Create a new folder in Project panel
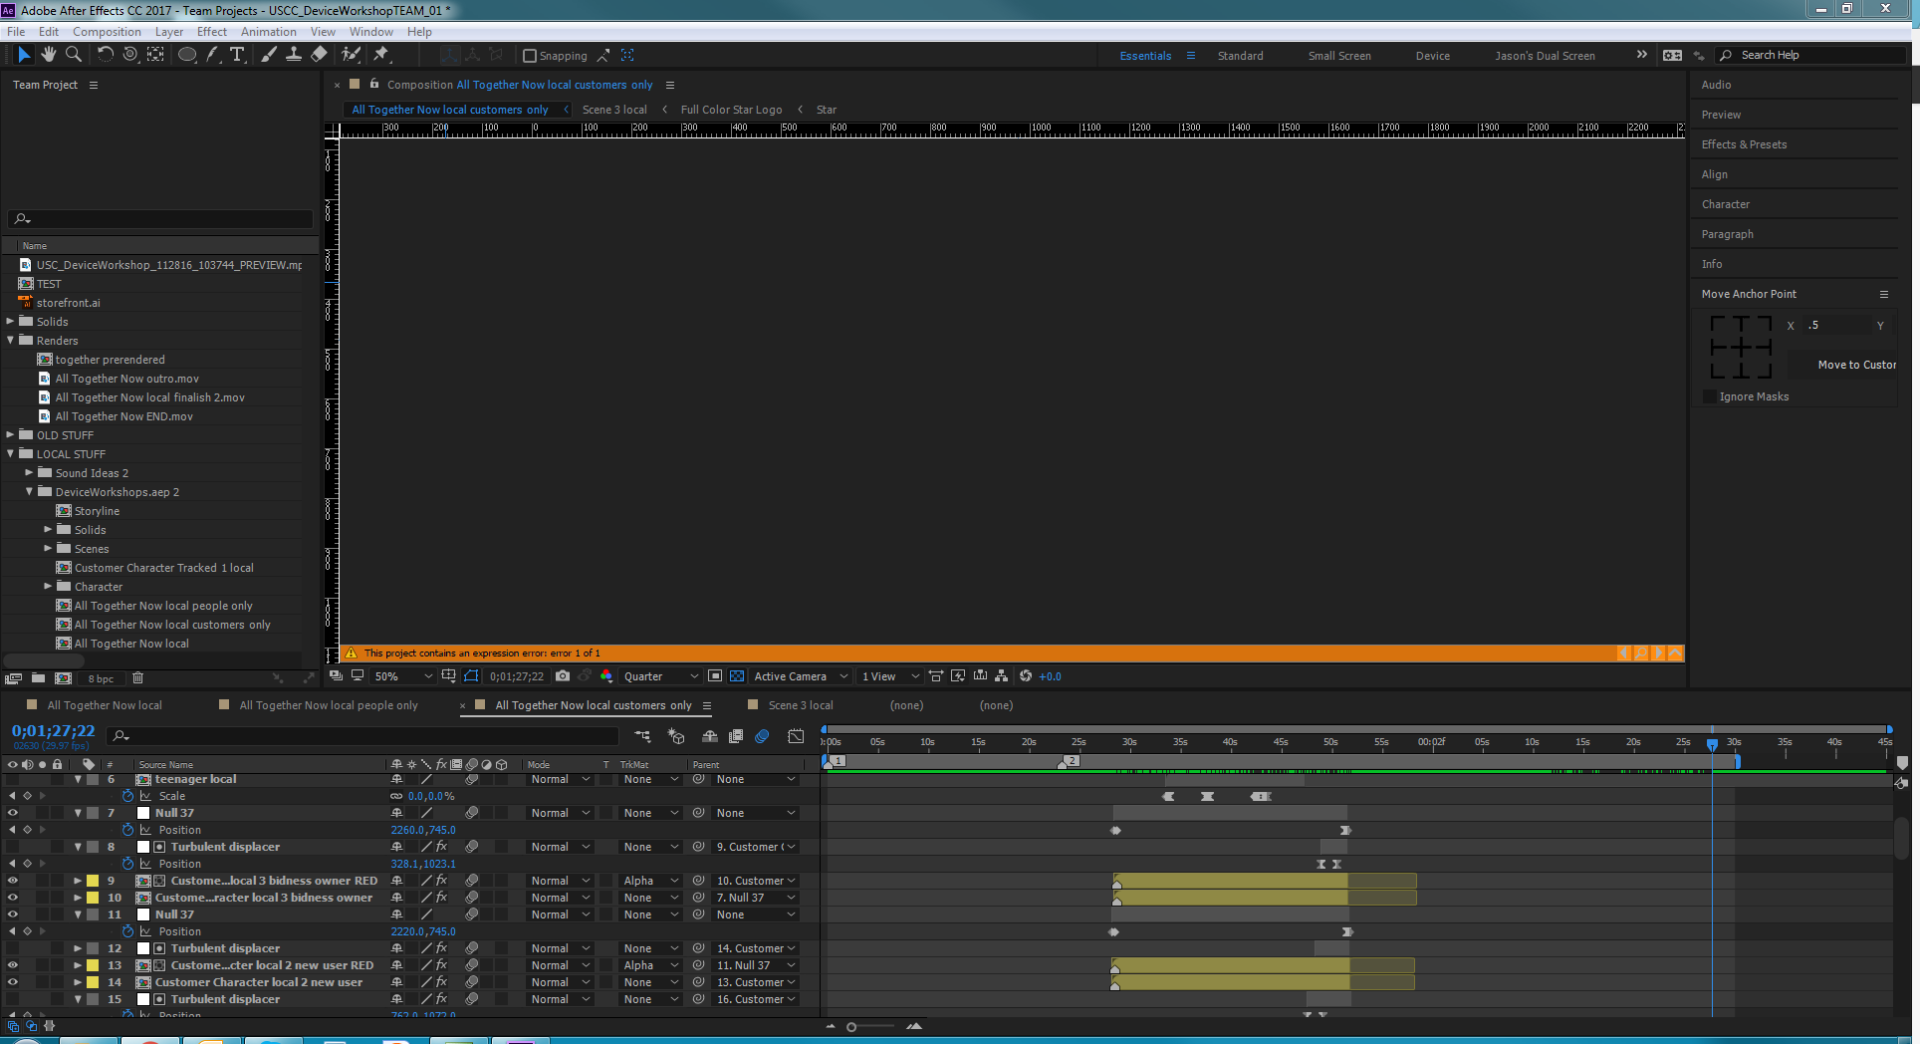The width and height of the screenshot is (1920, 1044). pos(38,678)
